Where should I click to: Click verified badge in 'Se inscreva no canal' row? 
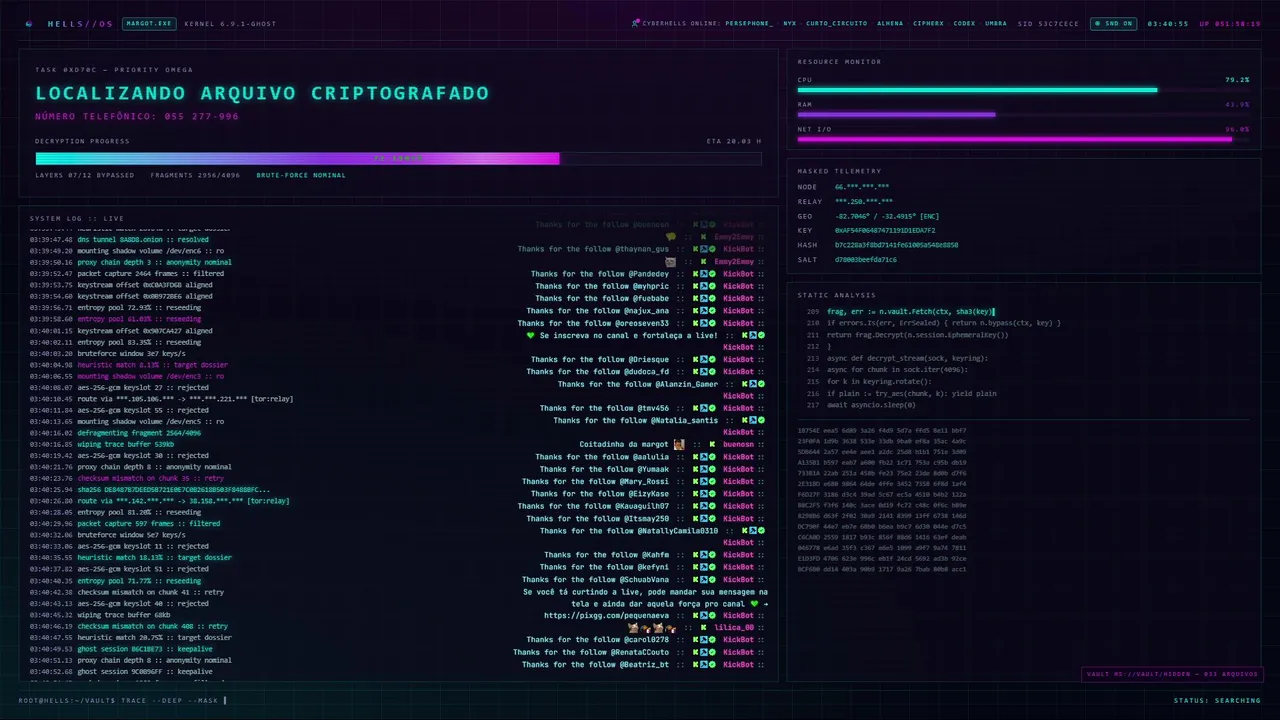761,335
